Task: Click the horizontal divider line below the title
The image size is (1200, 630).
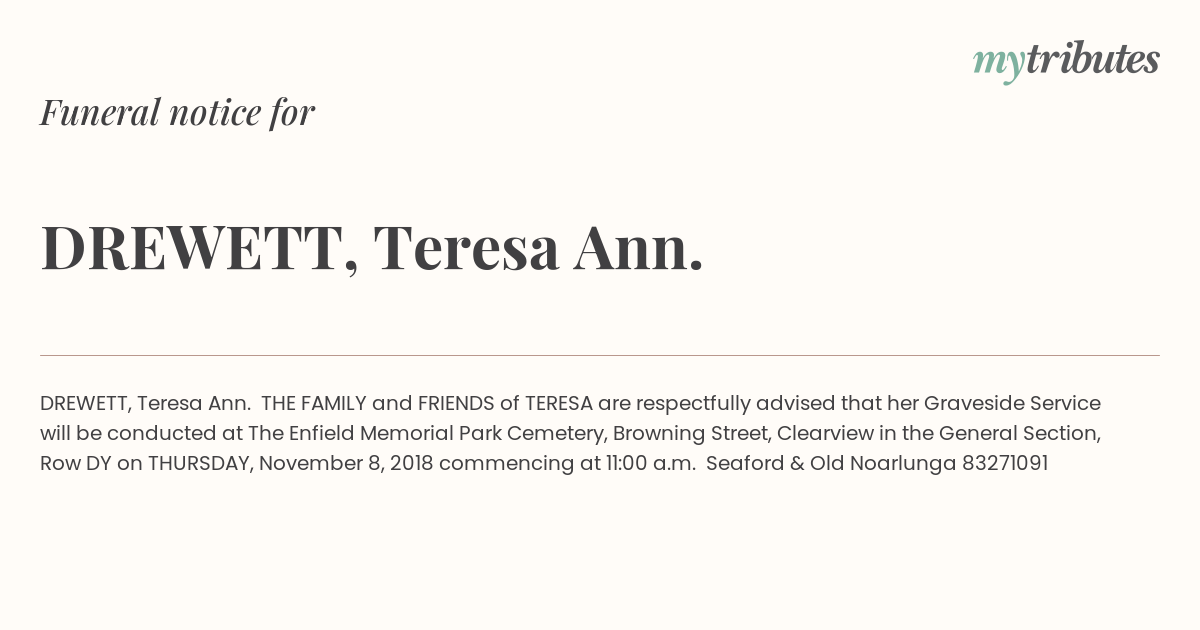Action: click(x=600, y=355)
